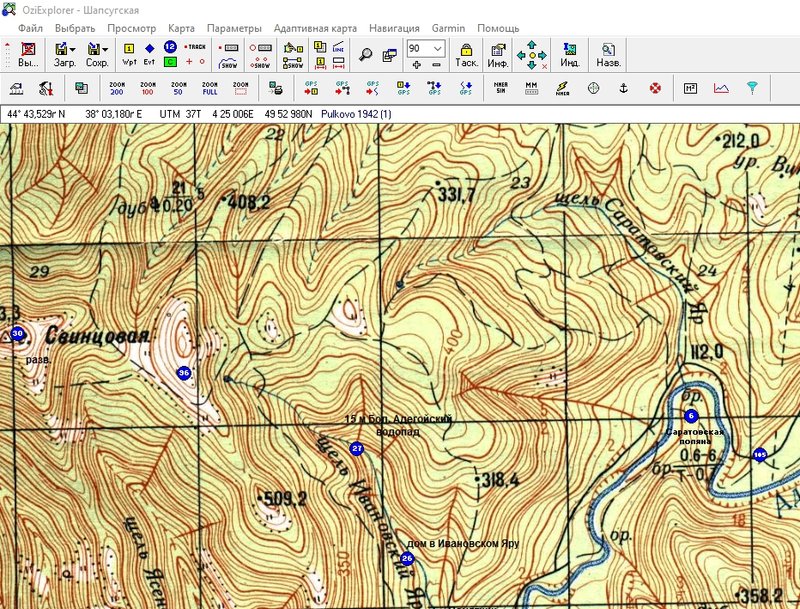Click the magnifying glass find icon
This screenshot has width=800, height=609.
click(x=365, y=55)
